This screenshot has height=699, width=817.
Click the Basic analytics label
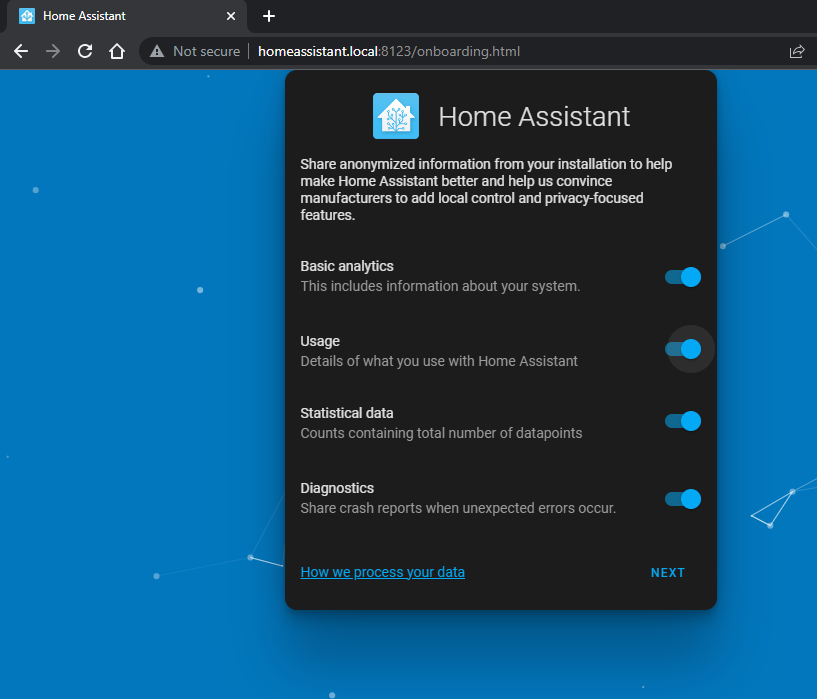(347, 266)
